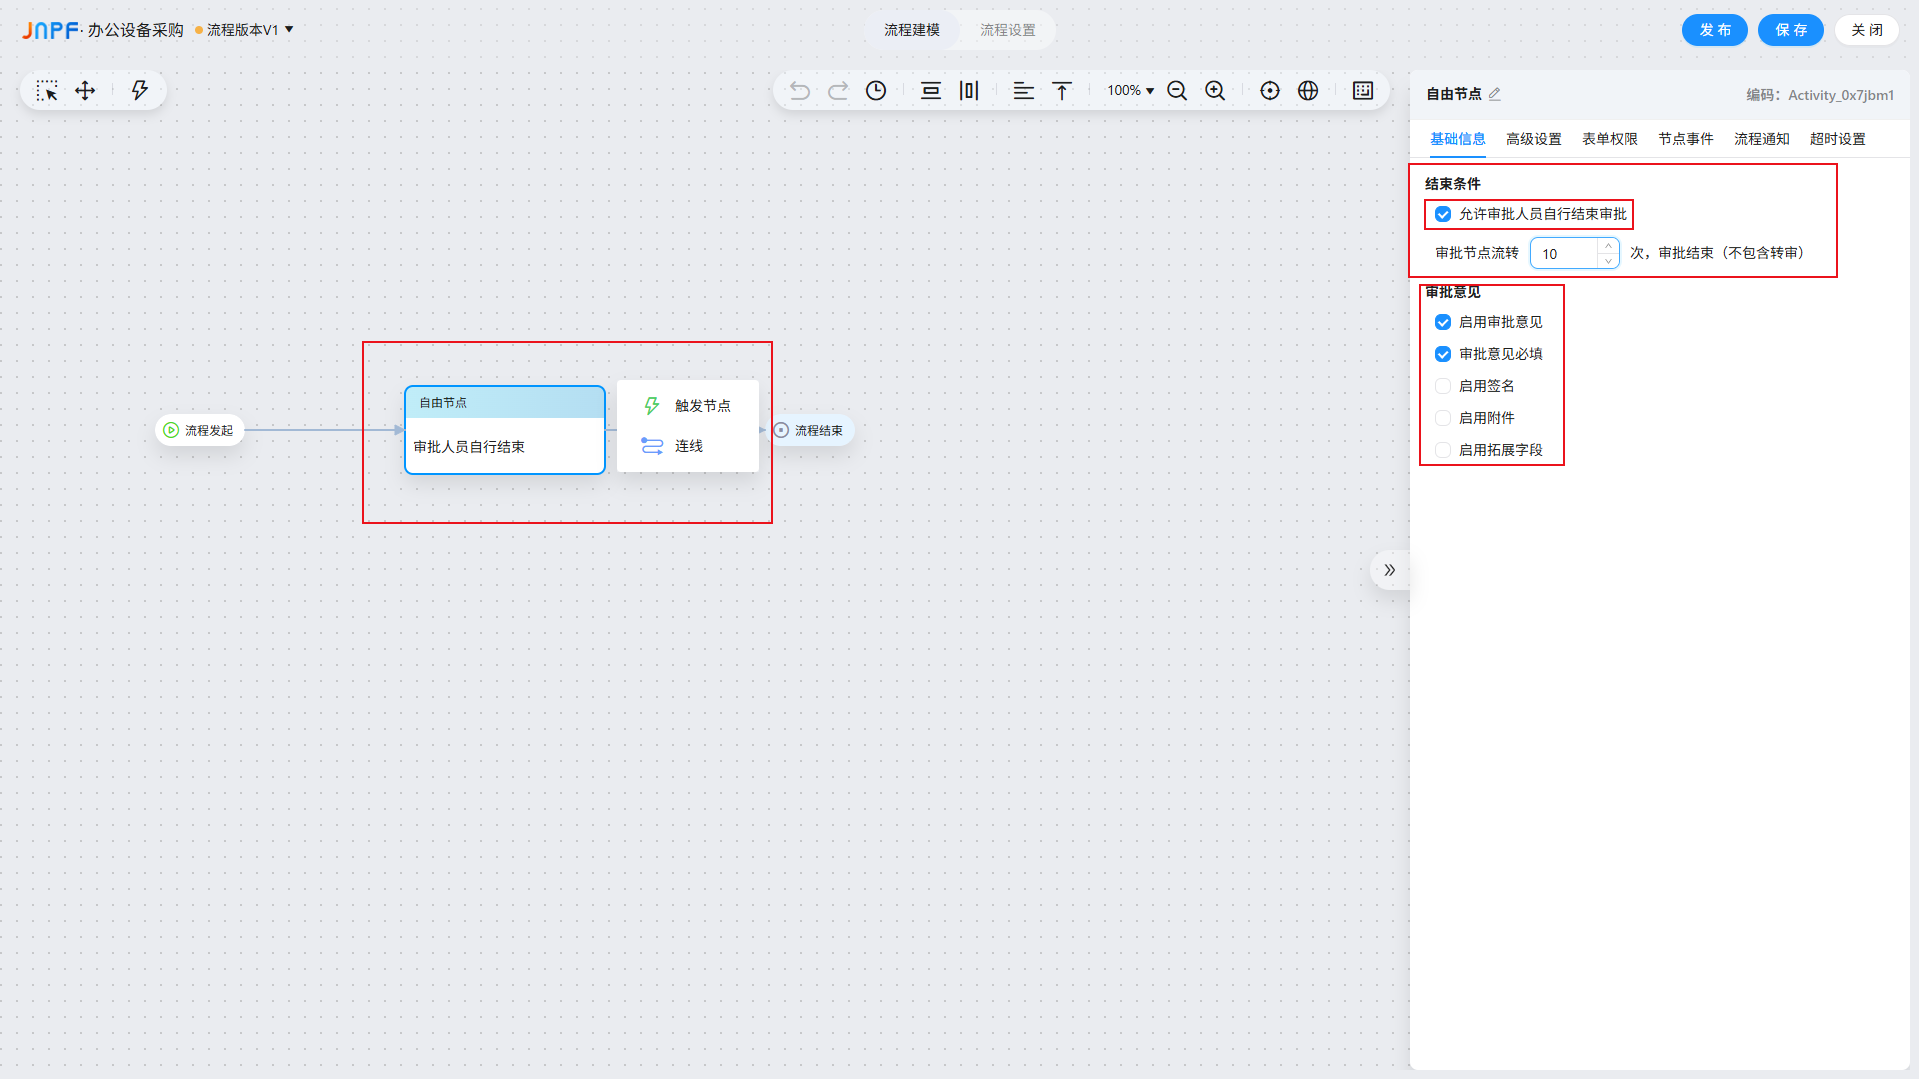Viewport: 1919px width, 1079px height.
Task: Click the 发布 publish button
Action: pyautogui.click(x=1714, y=30)
